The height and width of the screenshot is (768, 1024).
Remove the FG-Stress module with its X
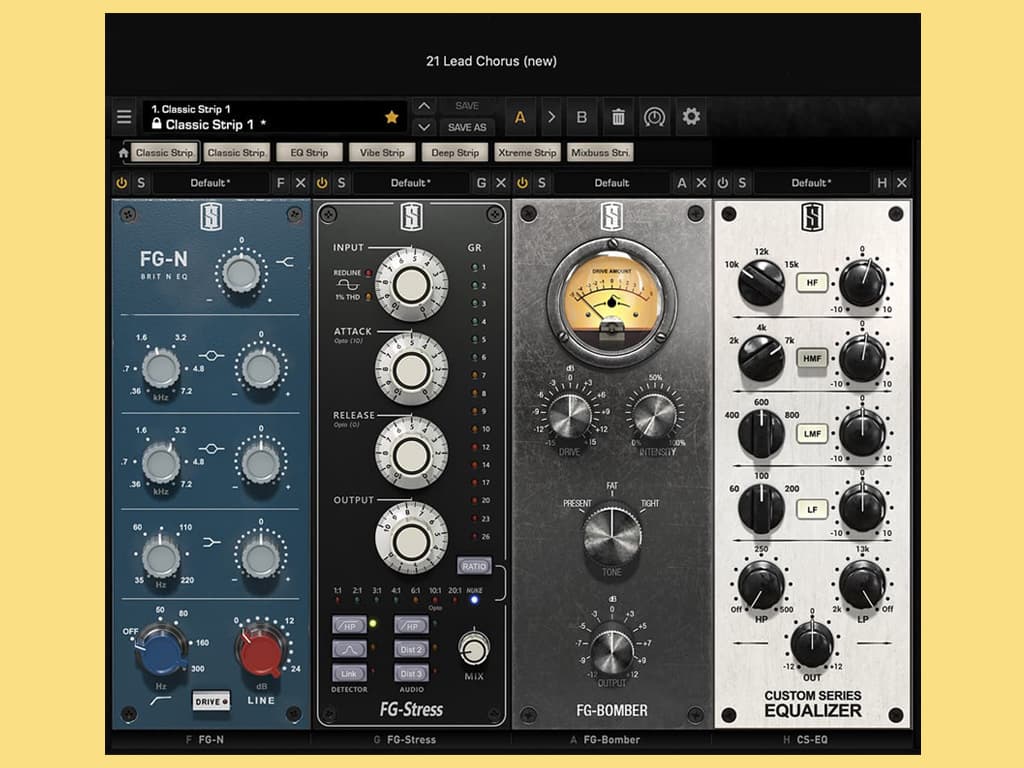[501, 183]
